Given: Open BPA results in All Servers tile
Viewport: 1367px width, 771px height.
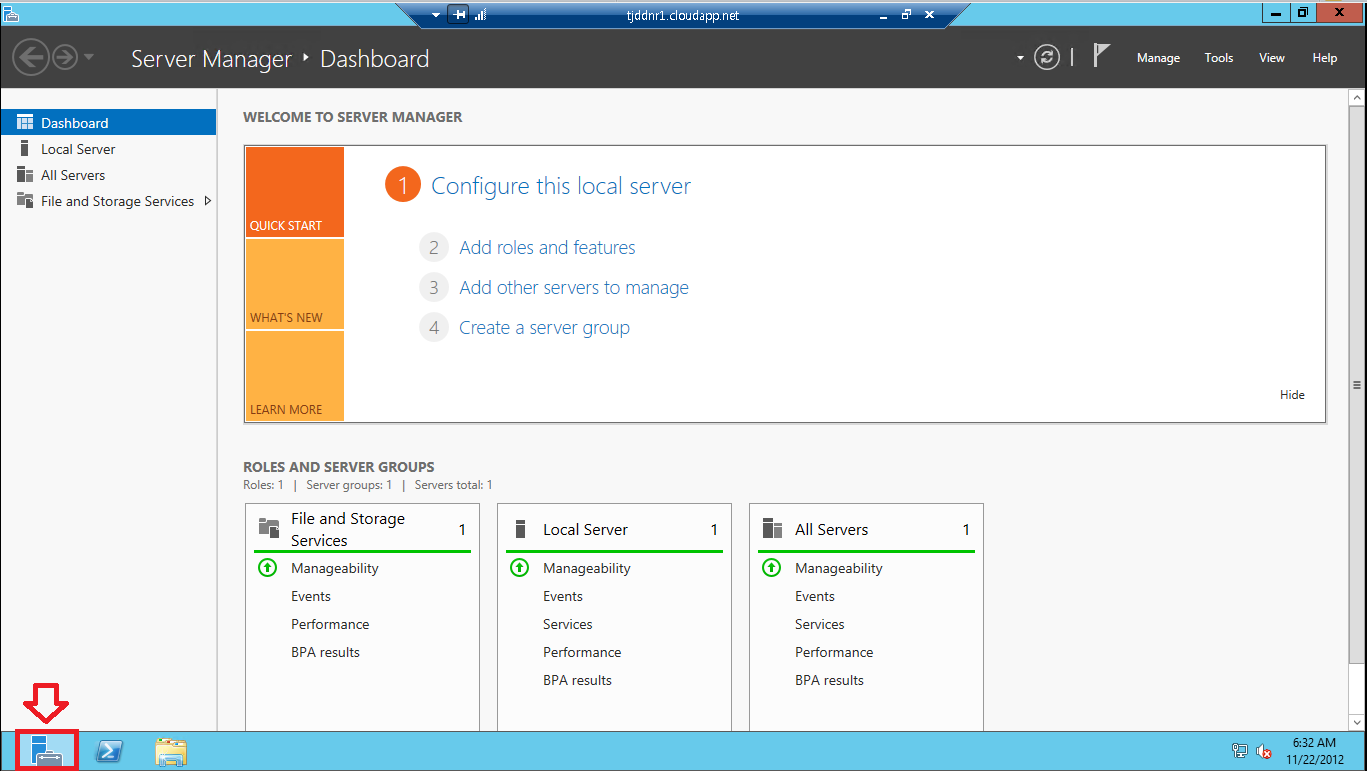Looking at the screenshot, I should [x=829, y=680].
